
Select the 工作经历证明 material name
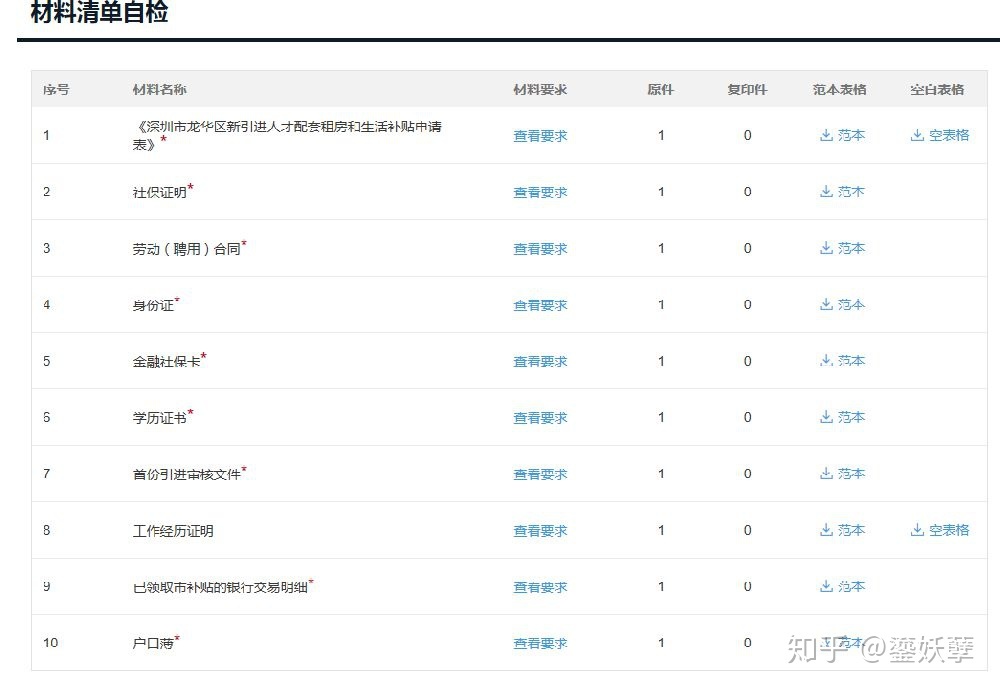pos(173,531)
